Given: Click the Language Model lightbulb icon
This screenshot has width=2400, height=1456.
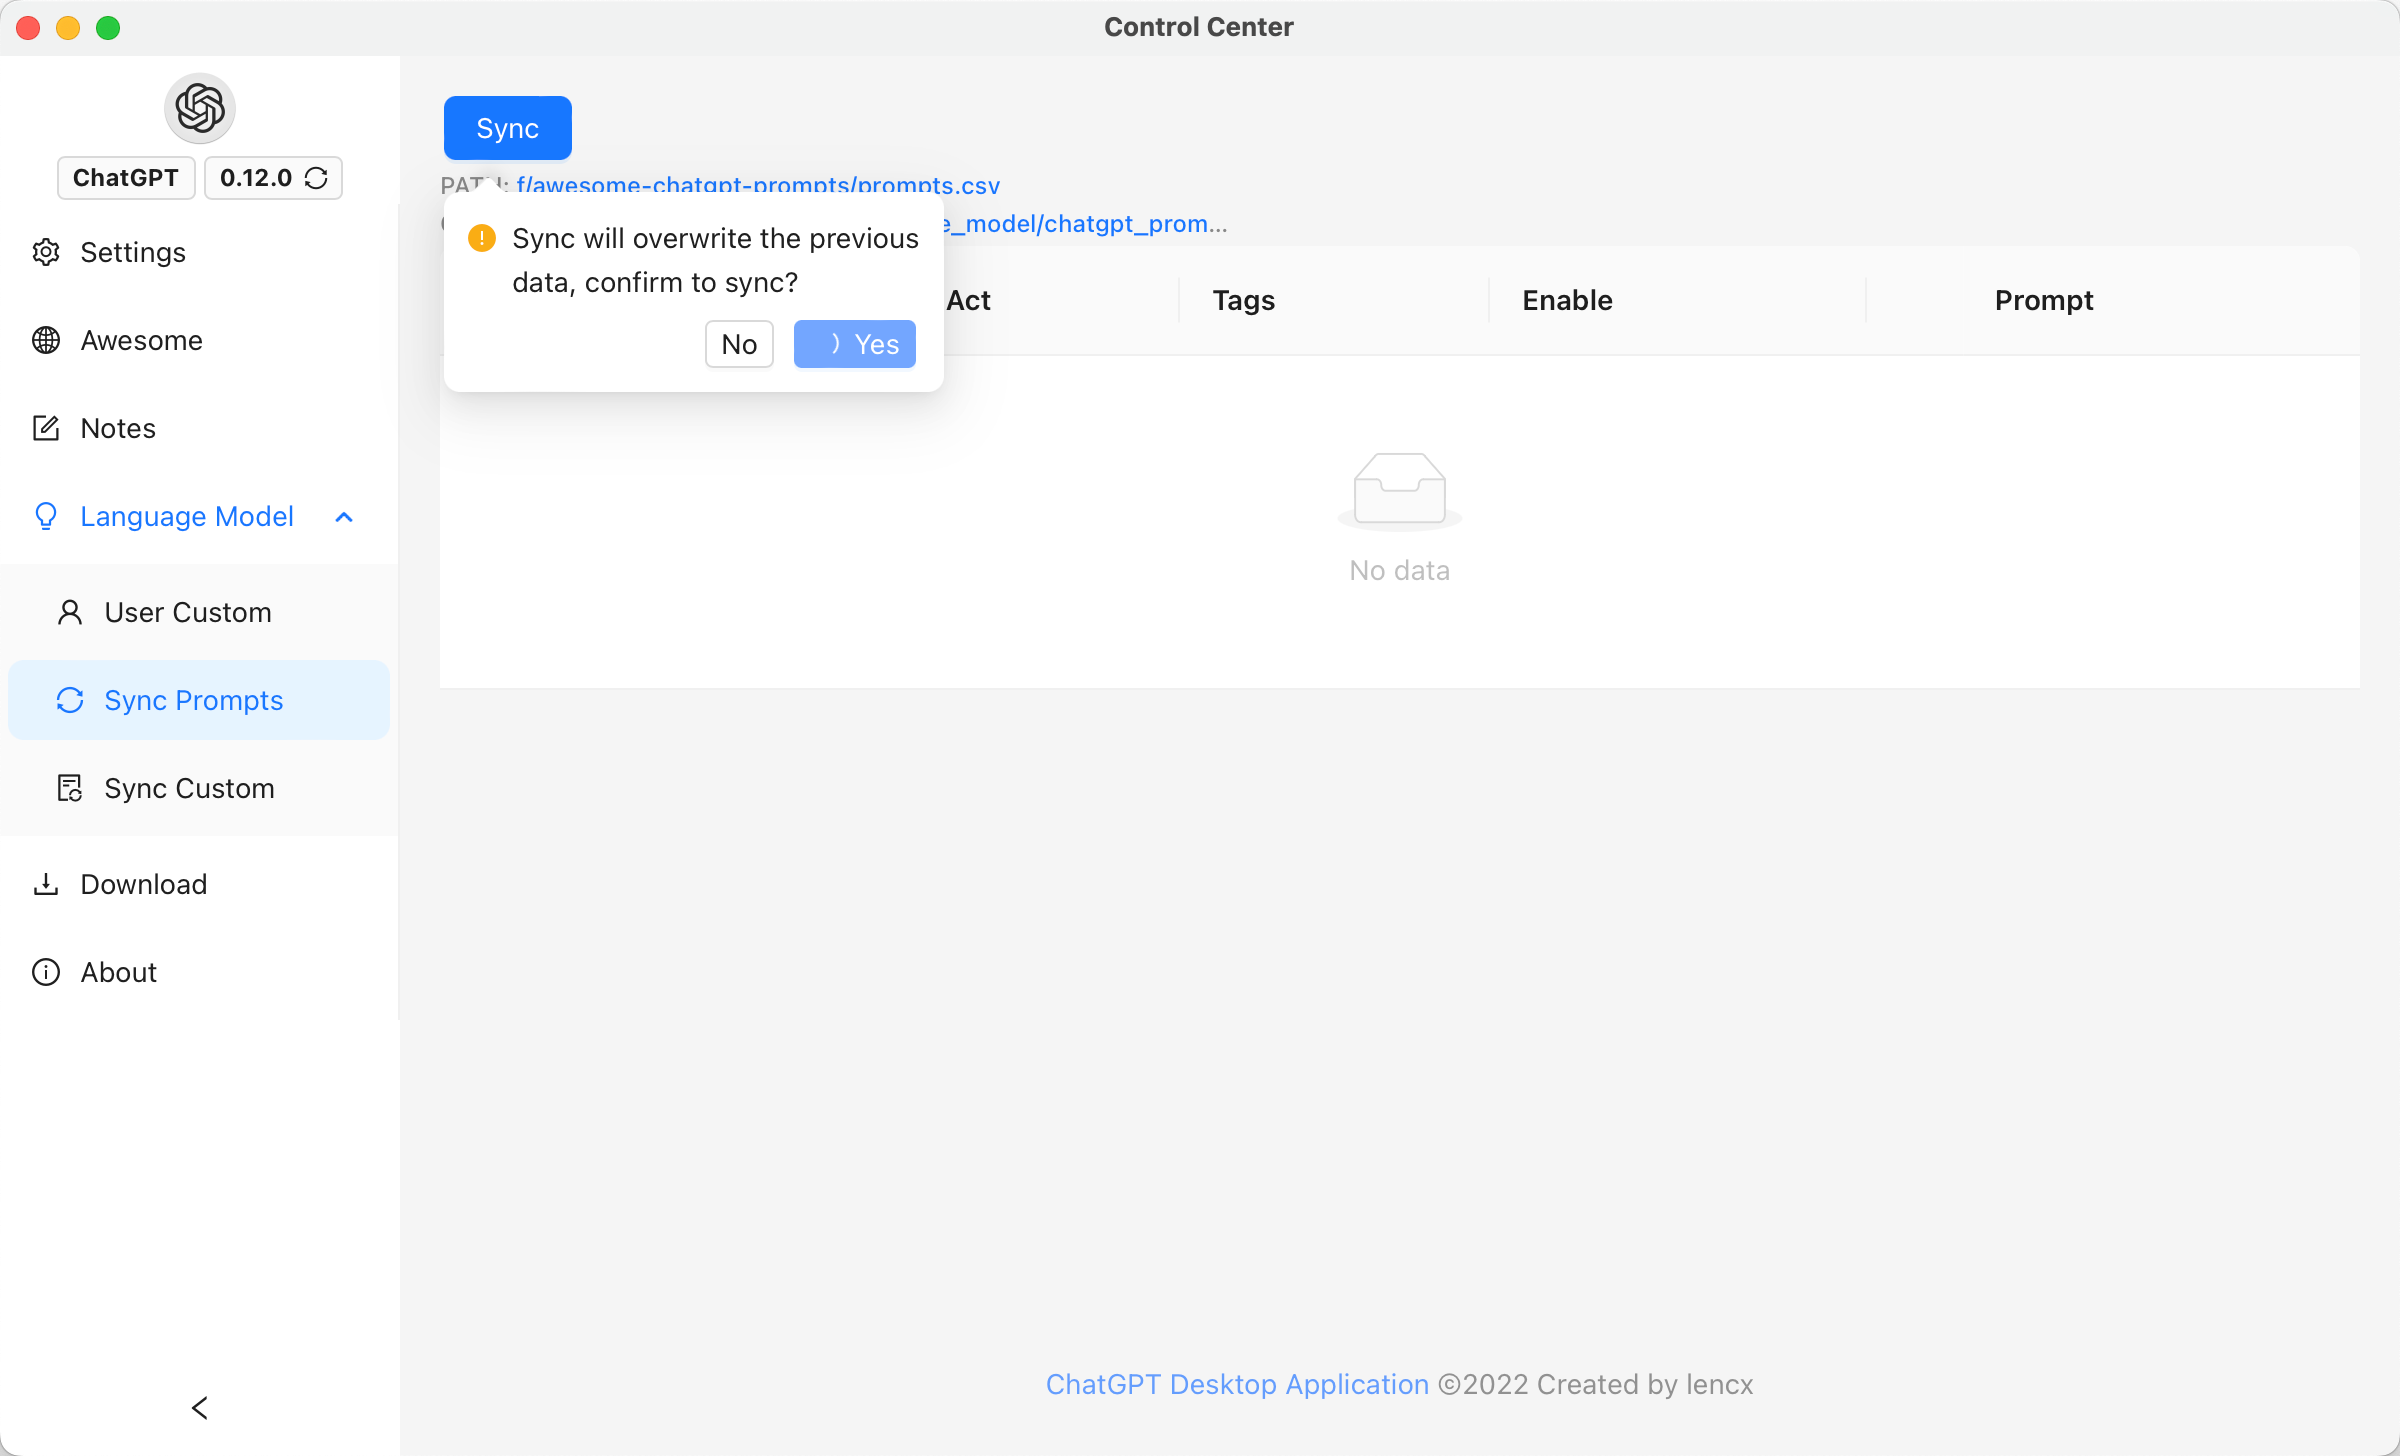Looking at the screenshot, I should [x=46, y=516].
